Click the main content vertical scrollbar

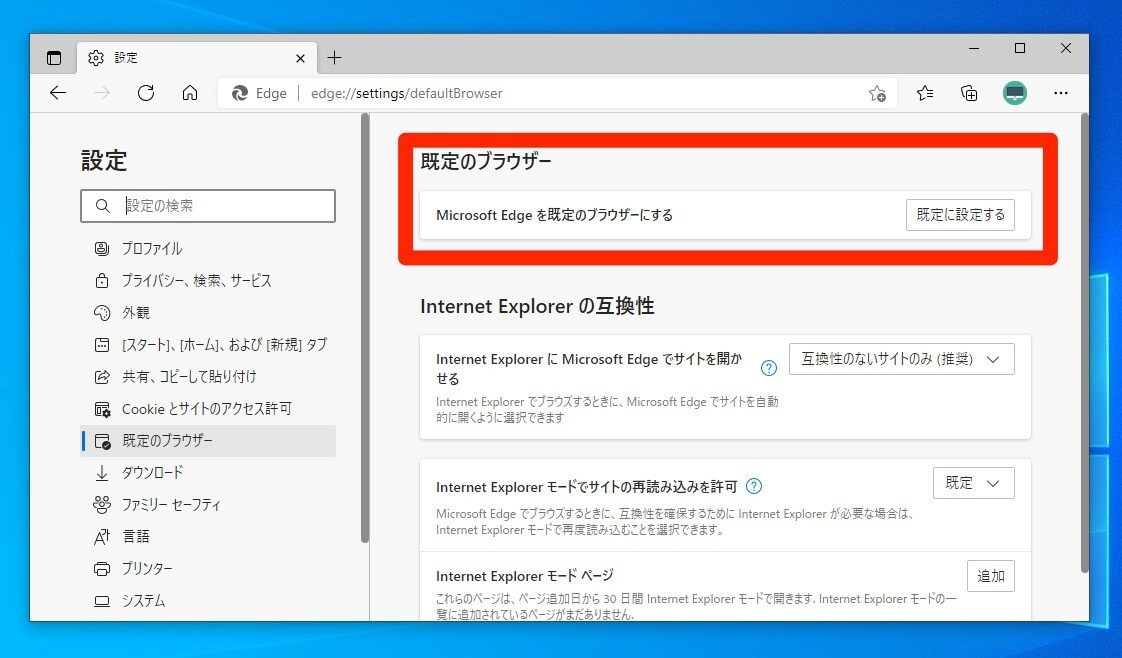(1084, 343)
